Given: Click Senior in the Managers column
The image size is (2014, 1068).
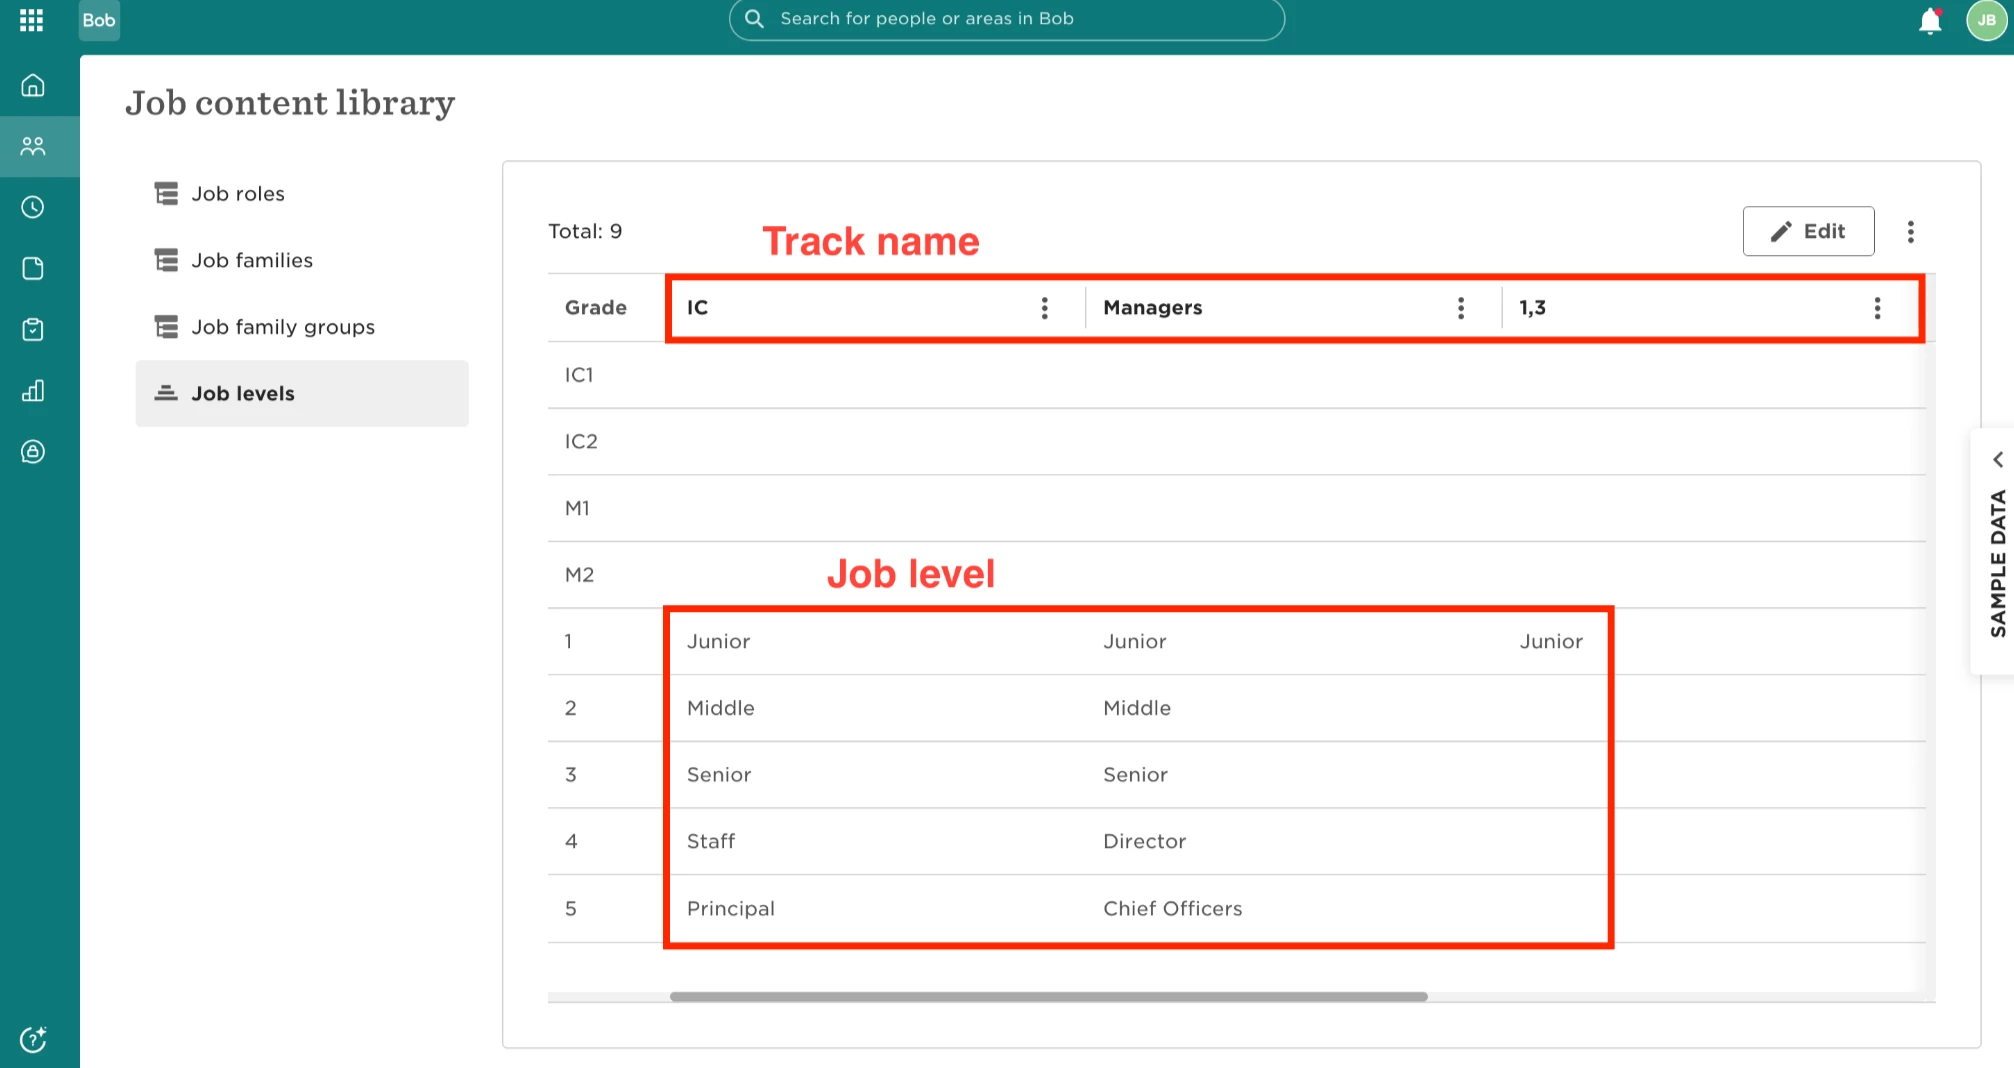Looking at the screenshot, I should [1135, 775].
